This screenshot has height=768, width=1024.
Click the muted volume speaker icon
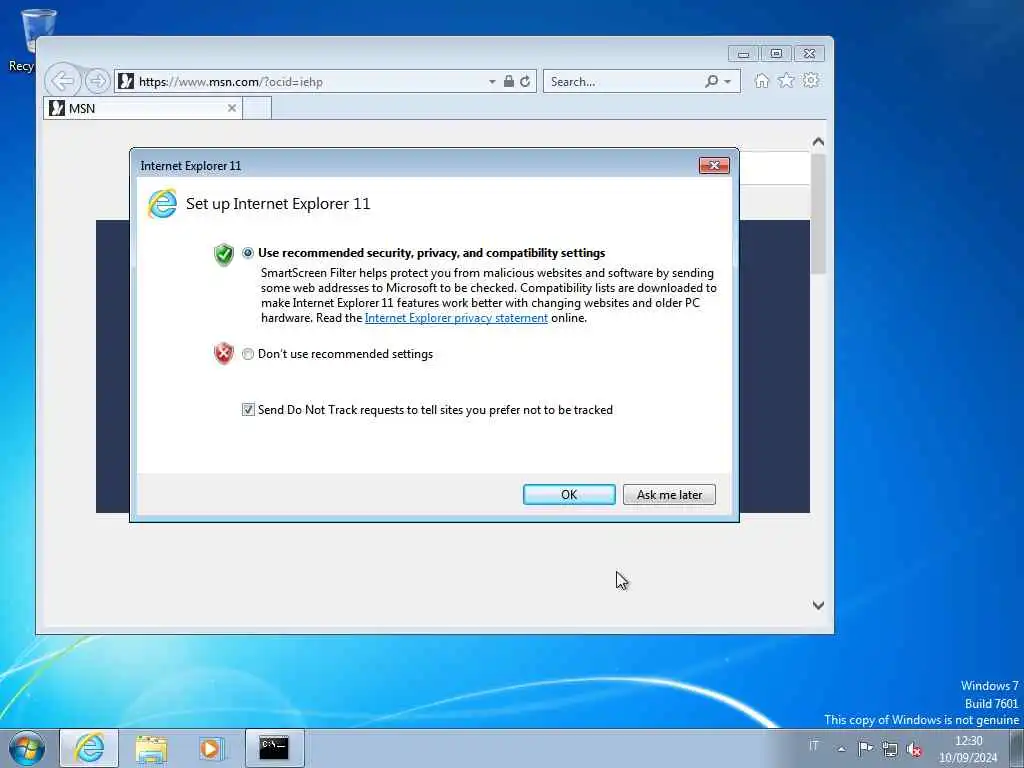(x=914, y=749)
